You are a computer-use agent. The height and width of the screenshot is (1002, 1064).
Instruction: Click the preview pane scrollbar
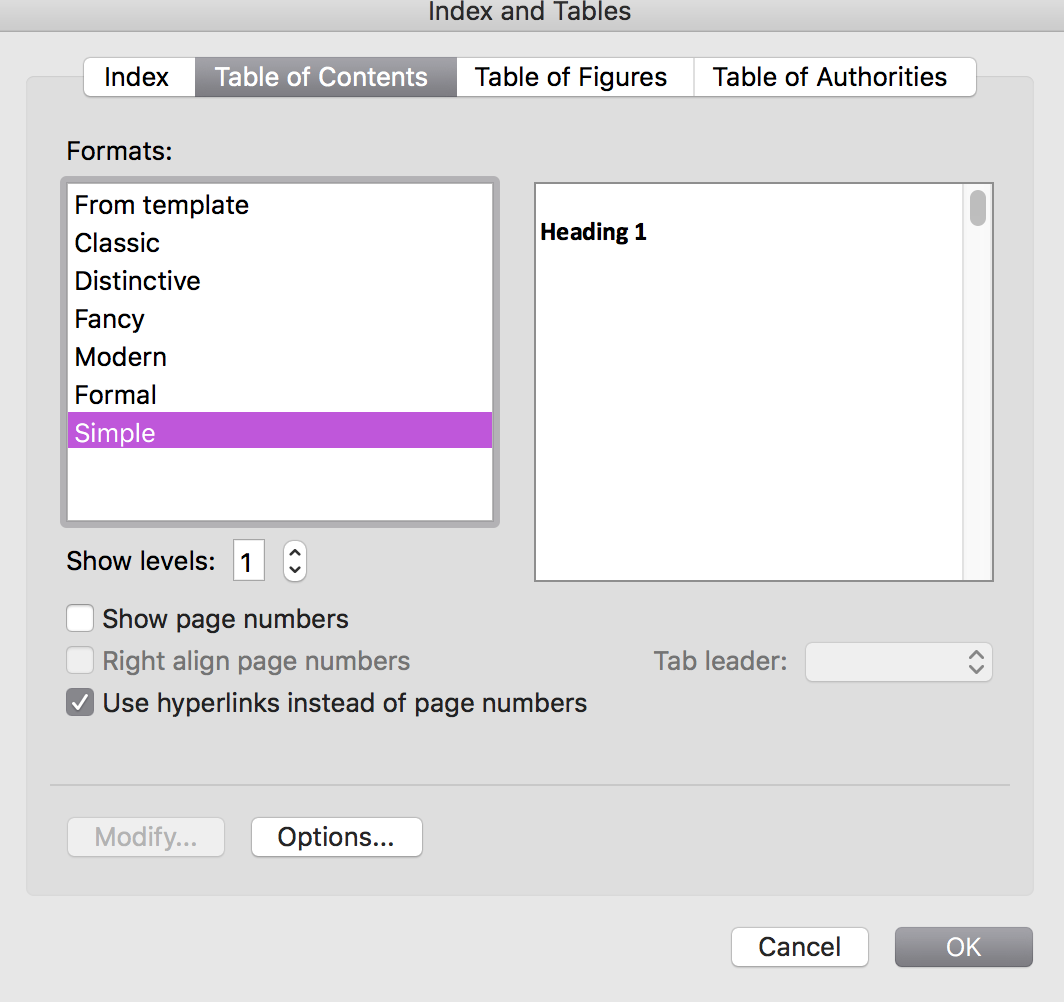point(978,380)
